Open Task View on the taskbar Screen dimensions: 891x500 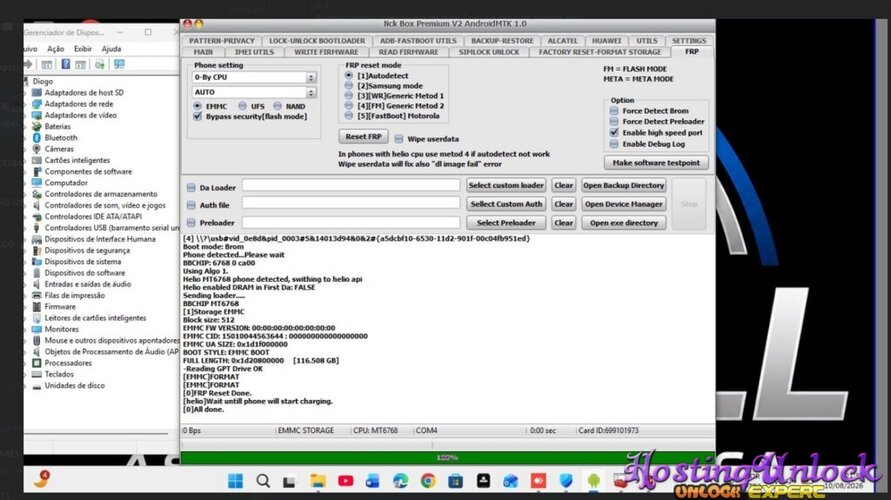coord(290,481)
